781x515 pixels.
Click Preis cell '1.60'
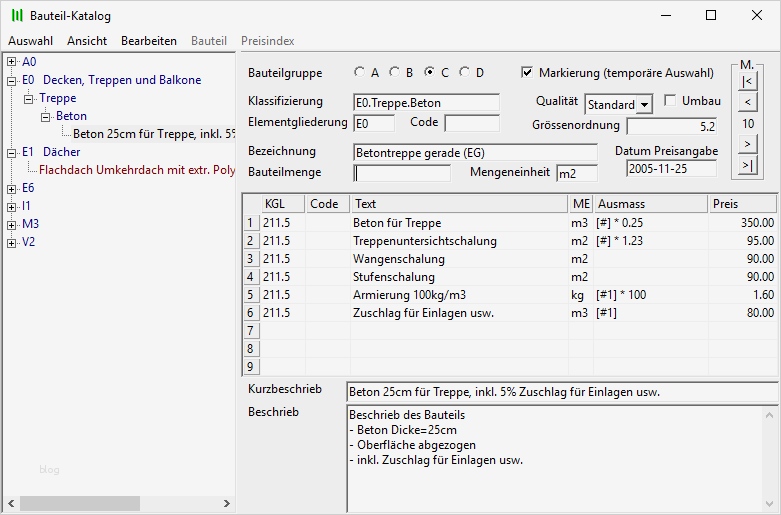(742, 295)
